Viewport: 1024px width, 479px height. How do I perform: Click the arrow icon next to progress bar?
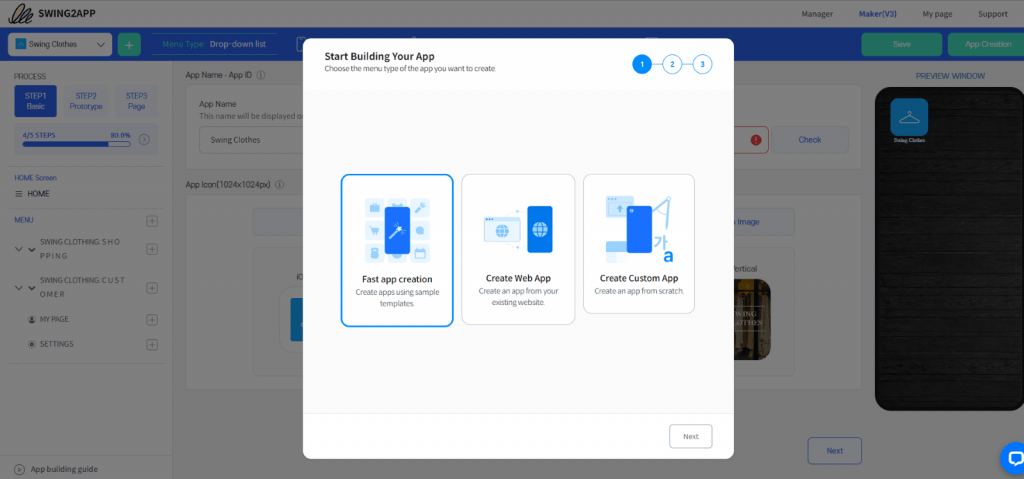[144, 139]
